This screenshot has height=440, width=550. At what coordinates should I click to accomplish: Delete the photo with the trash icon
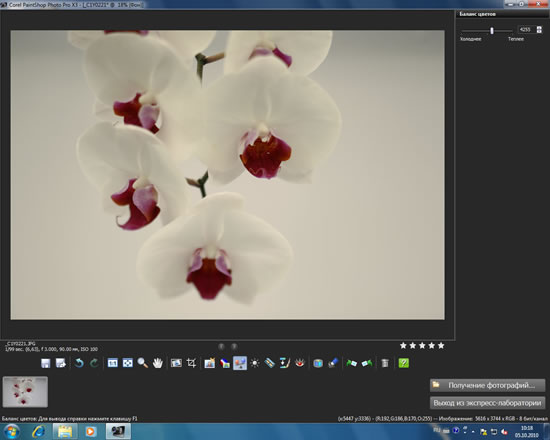coord(385,363)
